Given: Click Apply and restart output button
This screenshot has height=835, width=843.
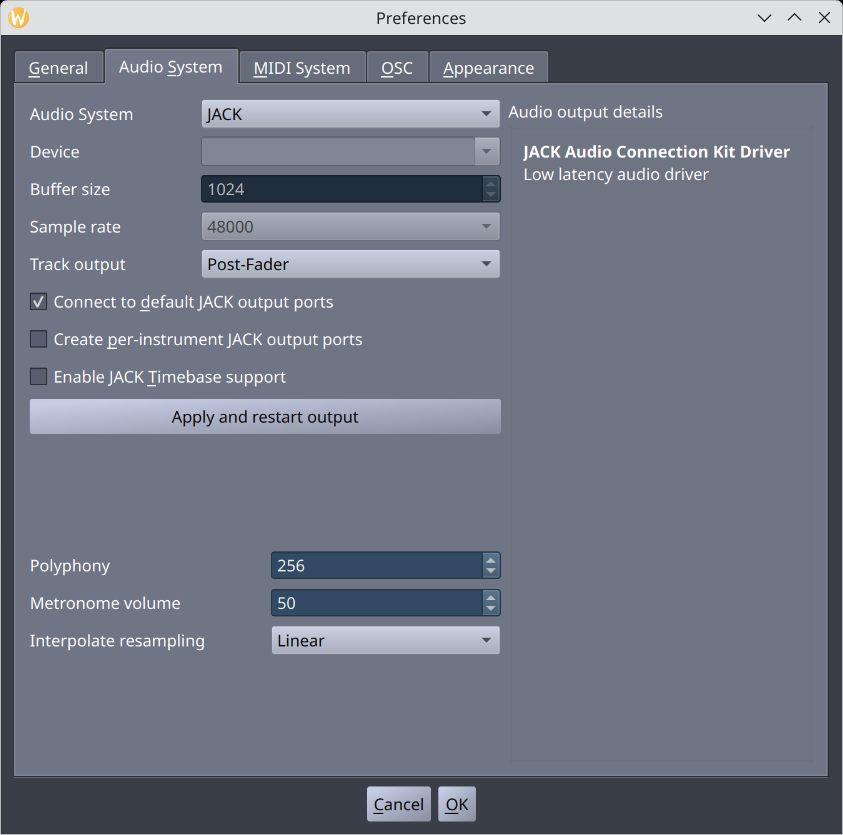Looking at the screenshot, I should click(x=265, y=417).
